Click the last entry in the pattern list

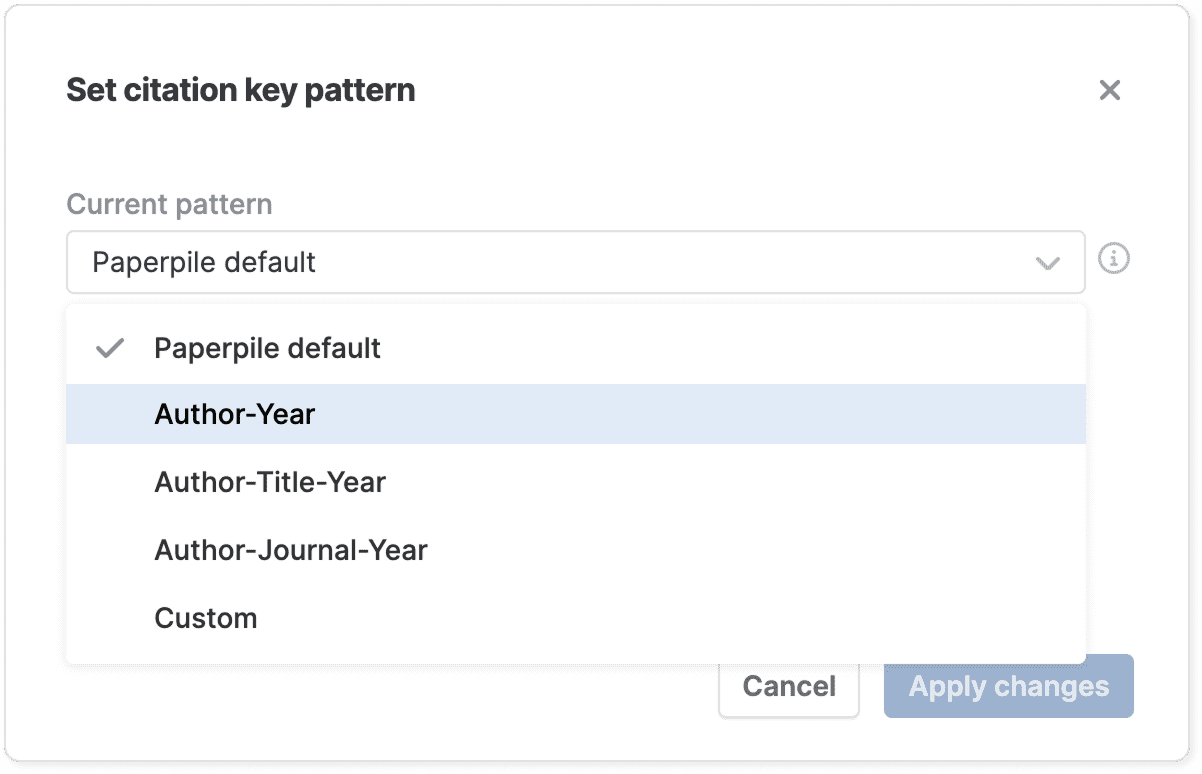tap(575, 618)
